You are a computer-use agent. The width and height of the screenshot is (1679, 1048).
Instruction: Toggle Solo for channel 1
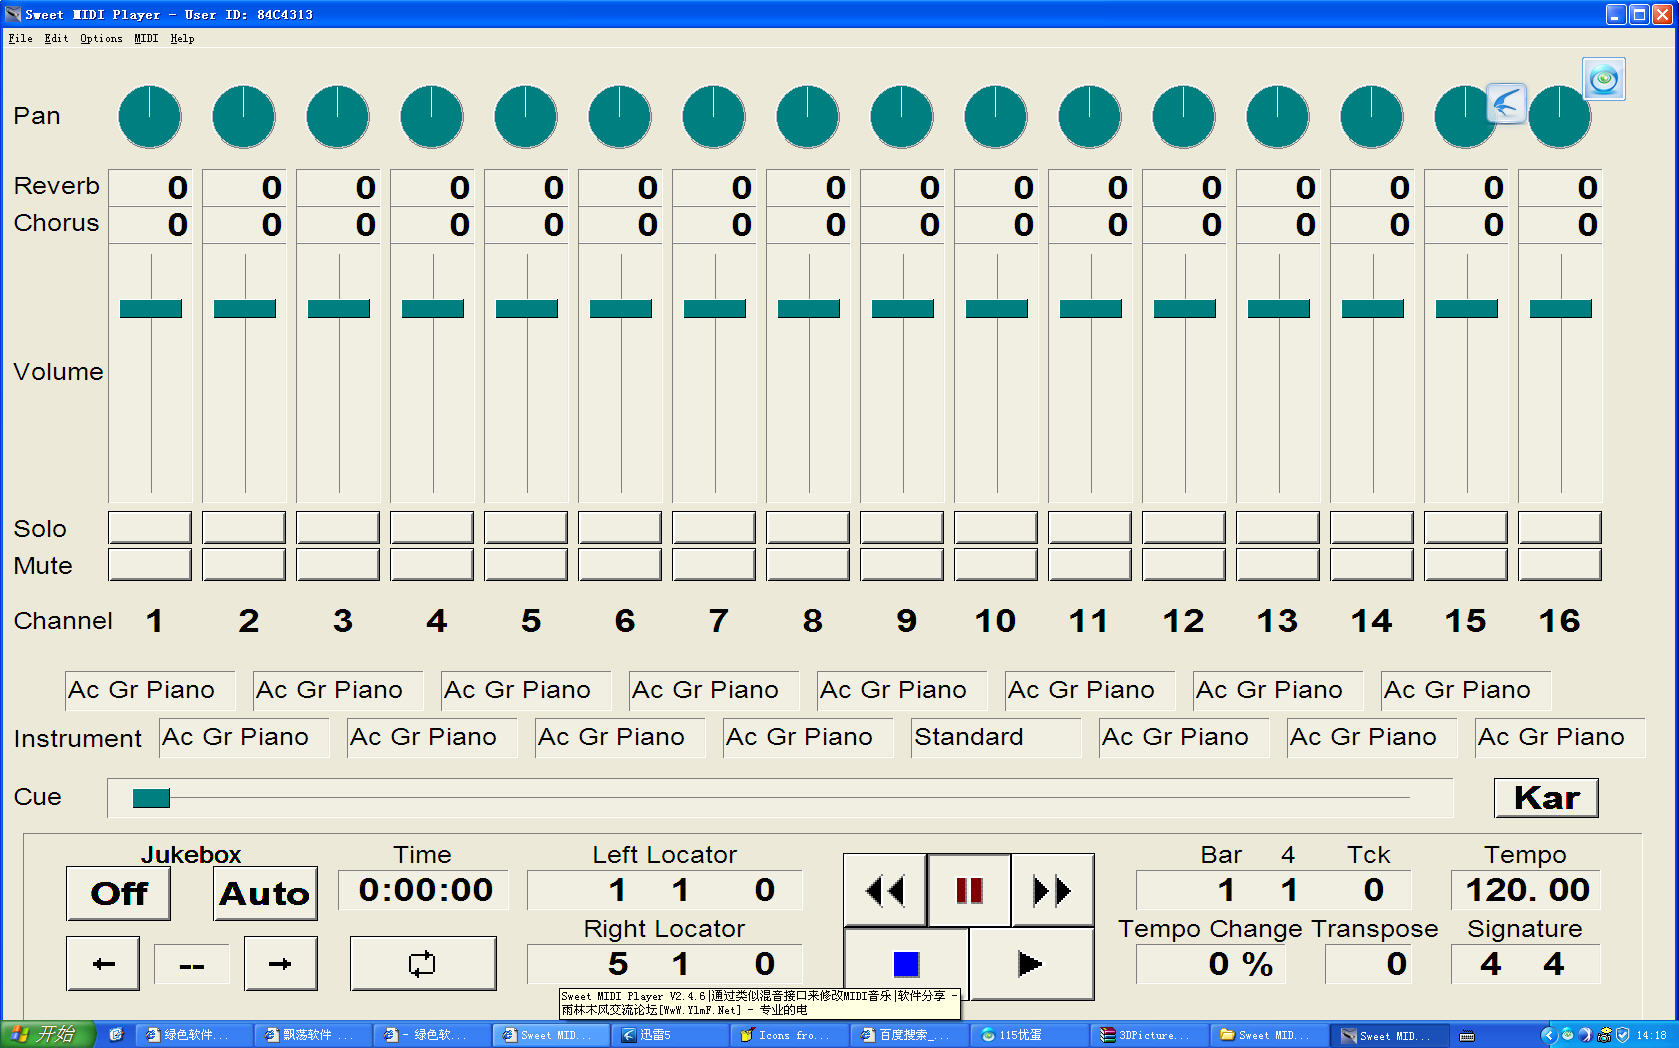coord(150,527)
